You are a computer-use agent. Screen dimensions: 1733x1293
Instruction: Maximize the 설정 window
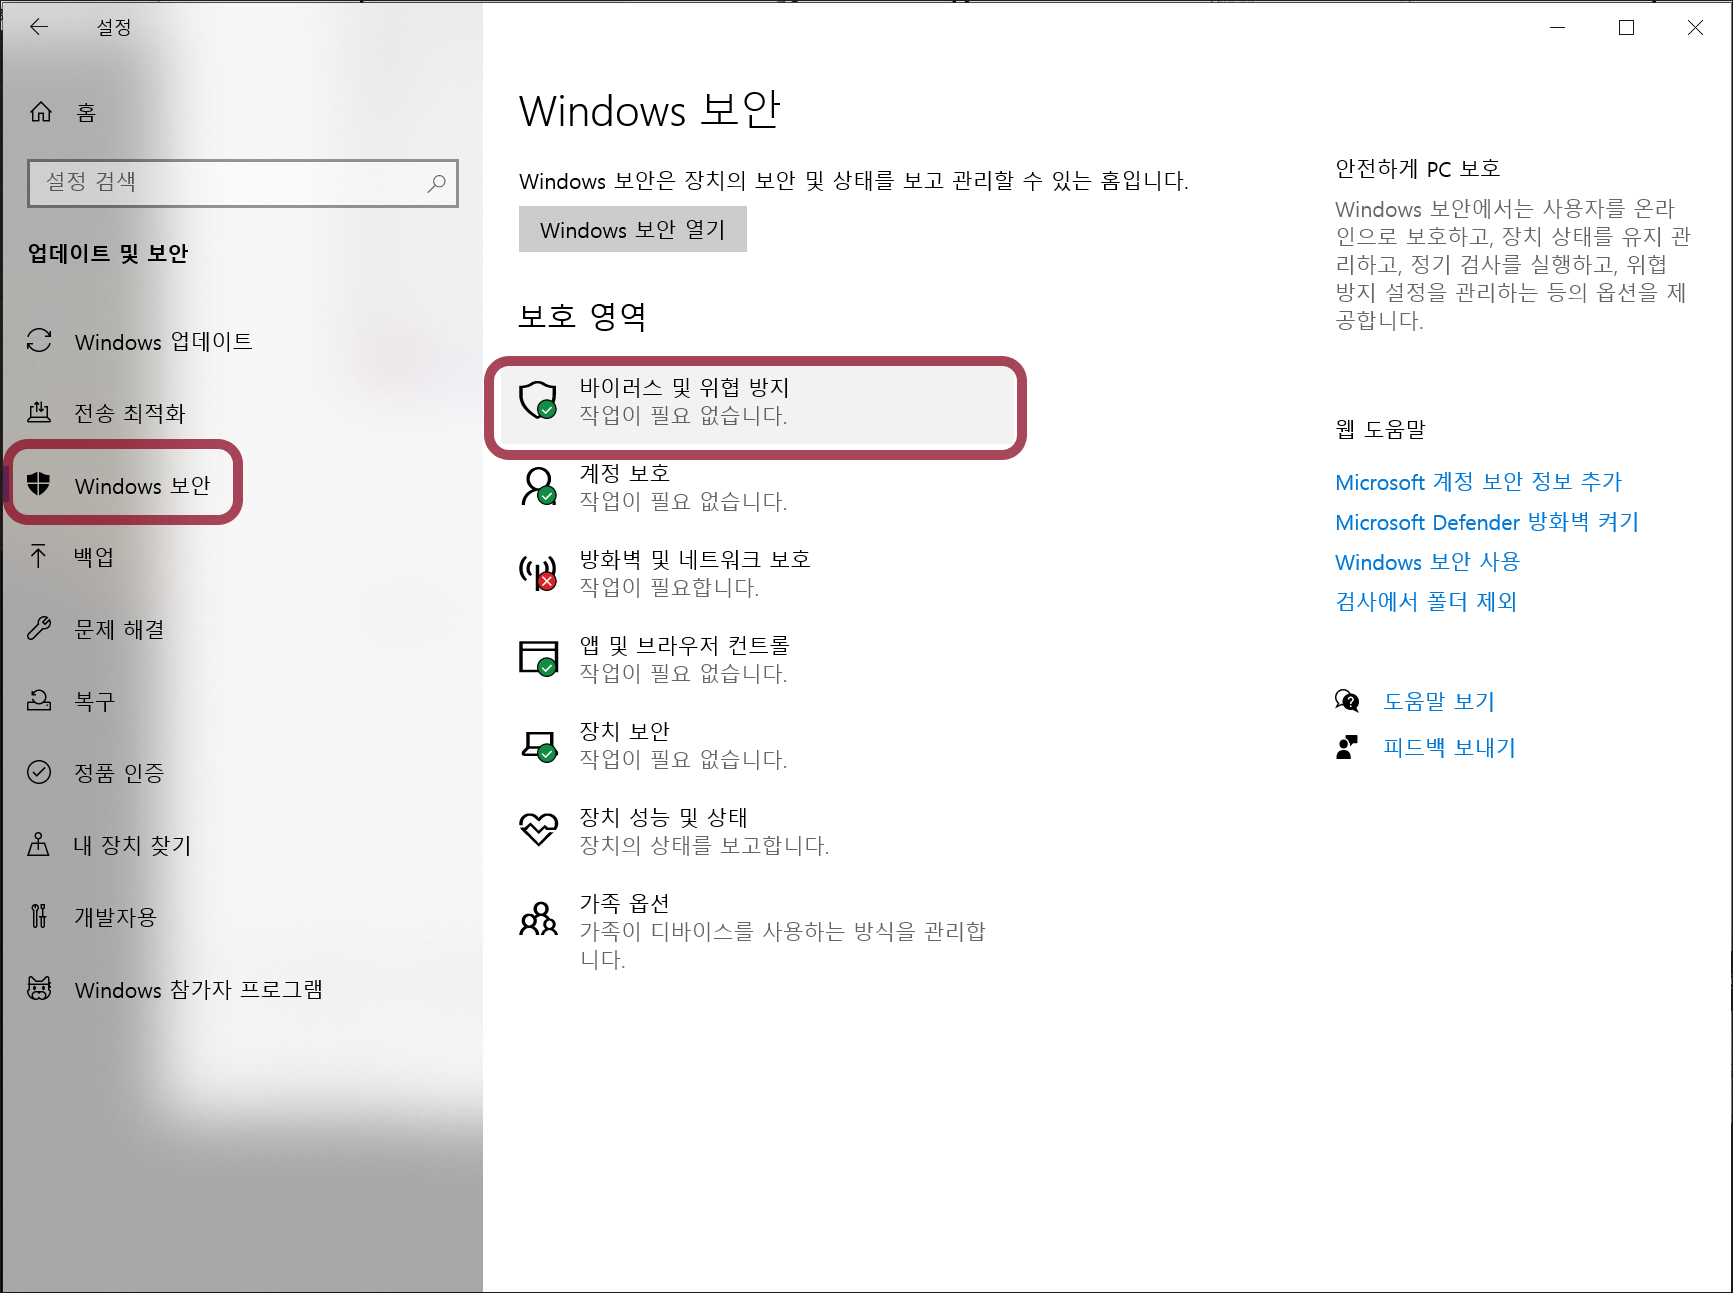point(1626,27)
